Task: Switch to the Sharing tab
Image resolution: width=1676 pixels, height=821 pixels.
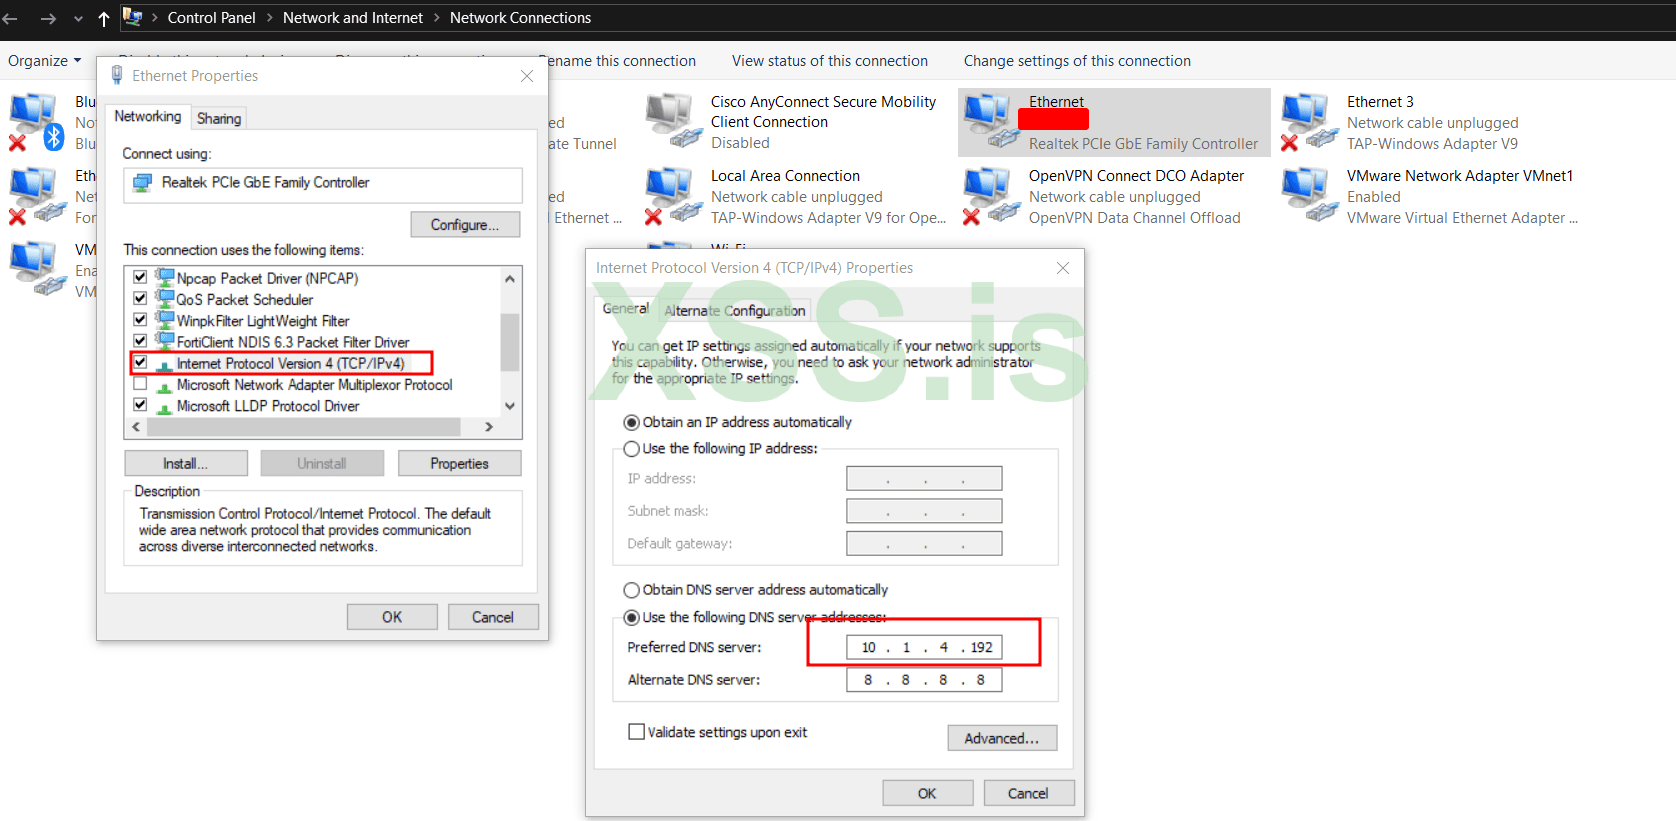Action: tap(219, 118)
